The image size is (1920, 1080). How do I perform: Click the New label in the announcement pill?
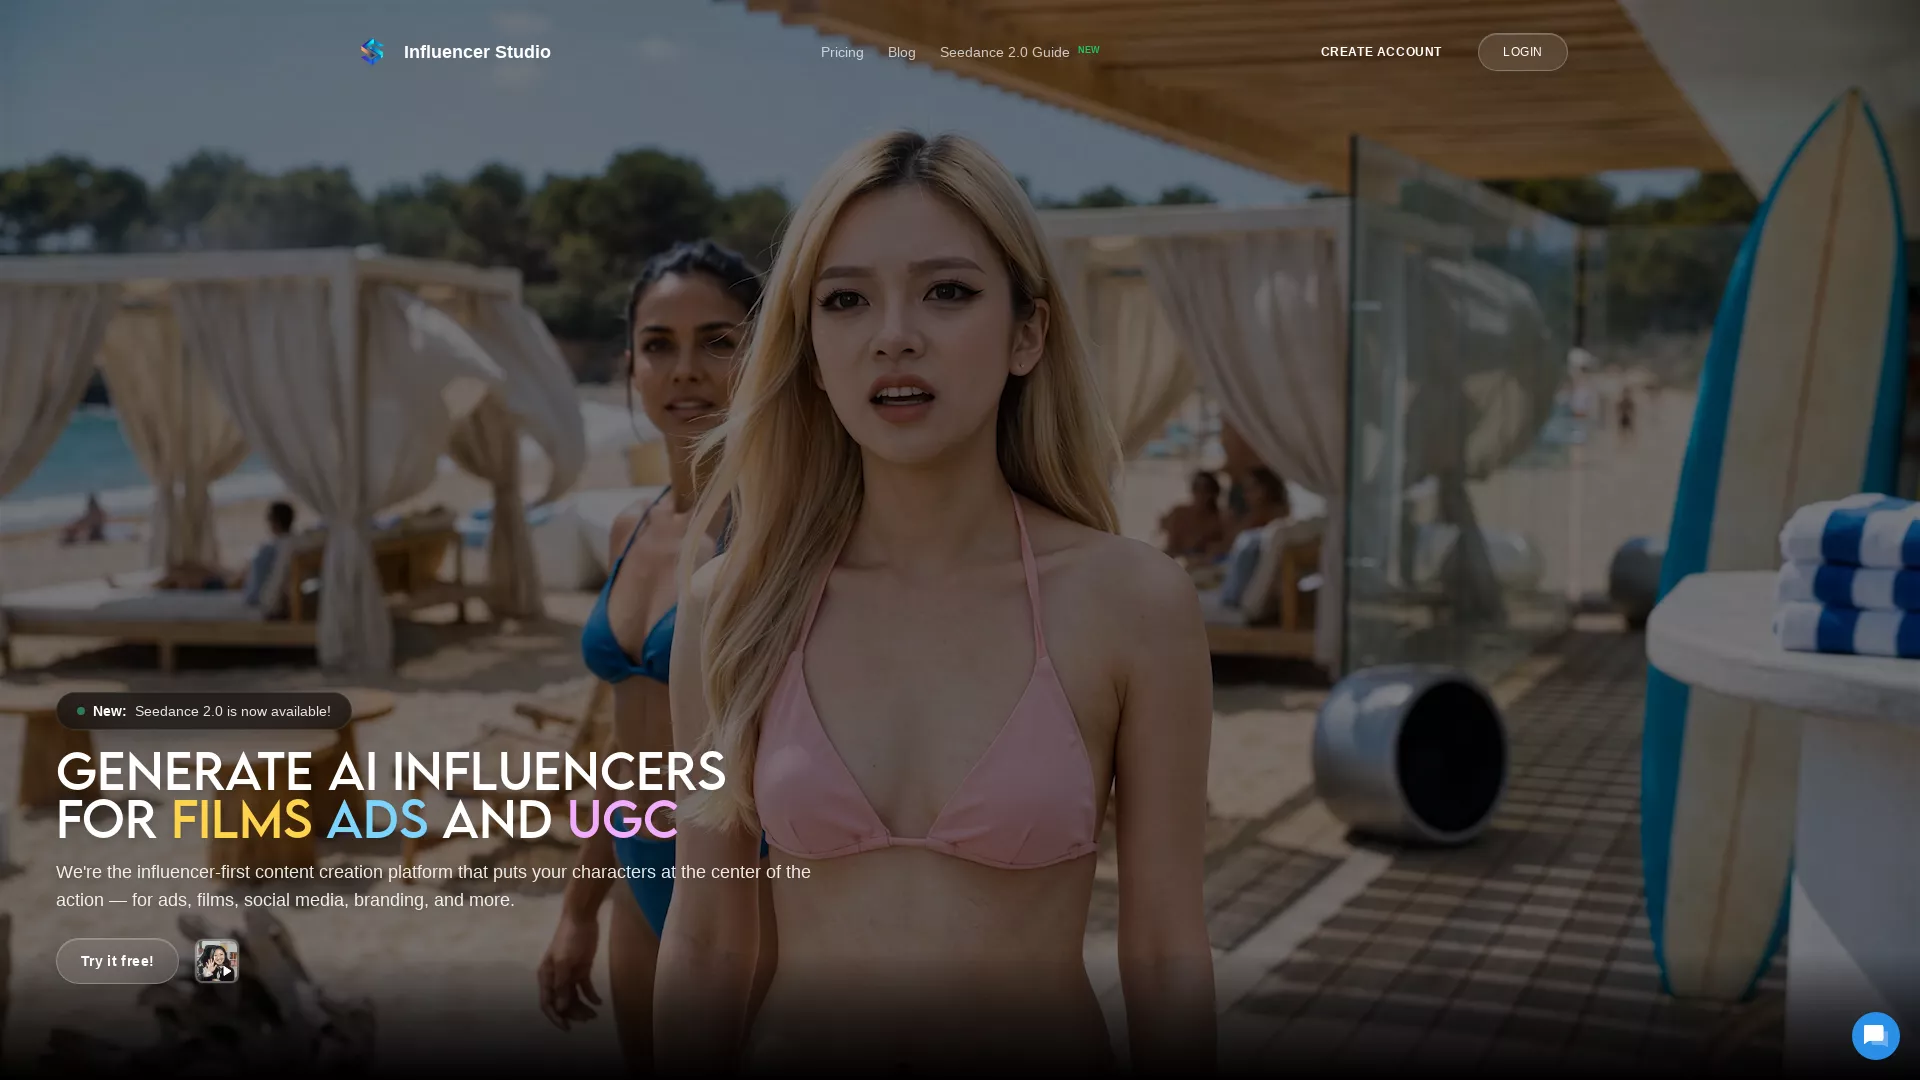pos(108,711)
